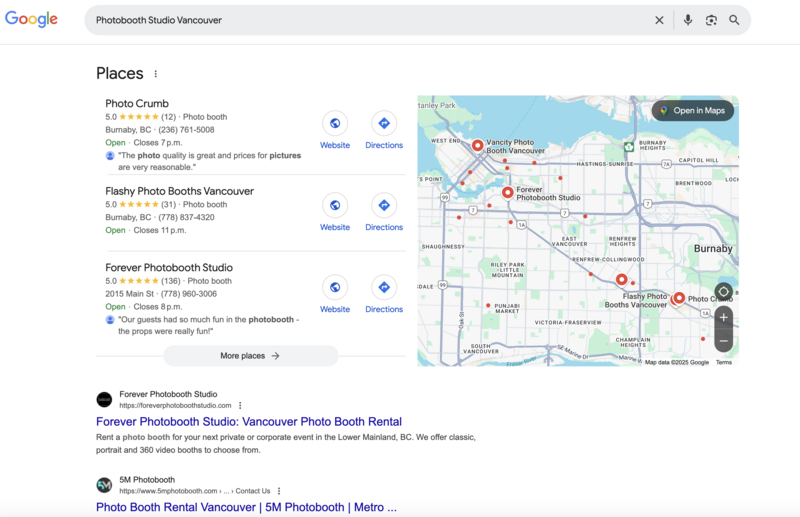Screen dimensions: 800x517
Task: Start voice search with microphone
Action: 688,20
